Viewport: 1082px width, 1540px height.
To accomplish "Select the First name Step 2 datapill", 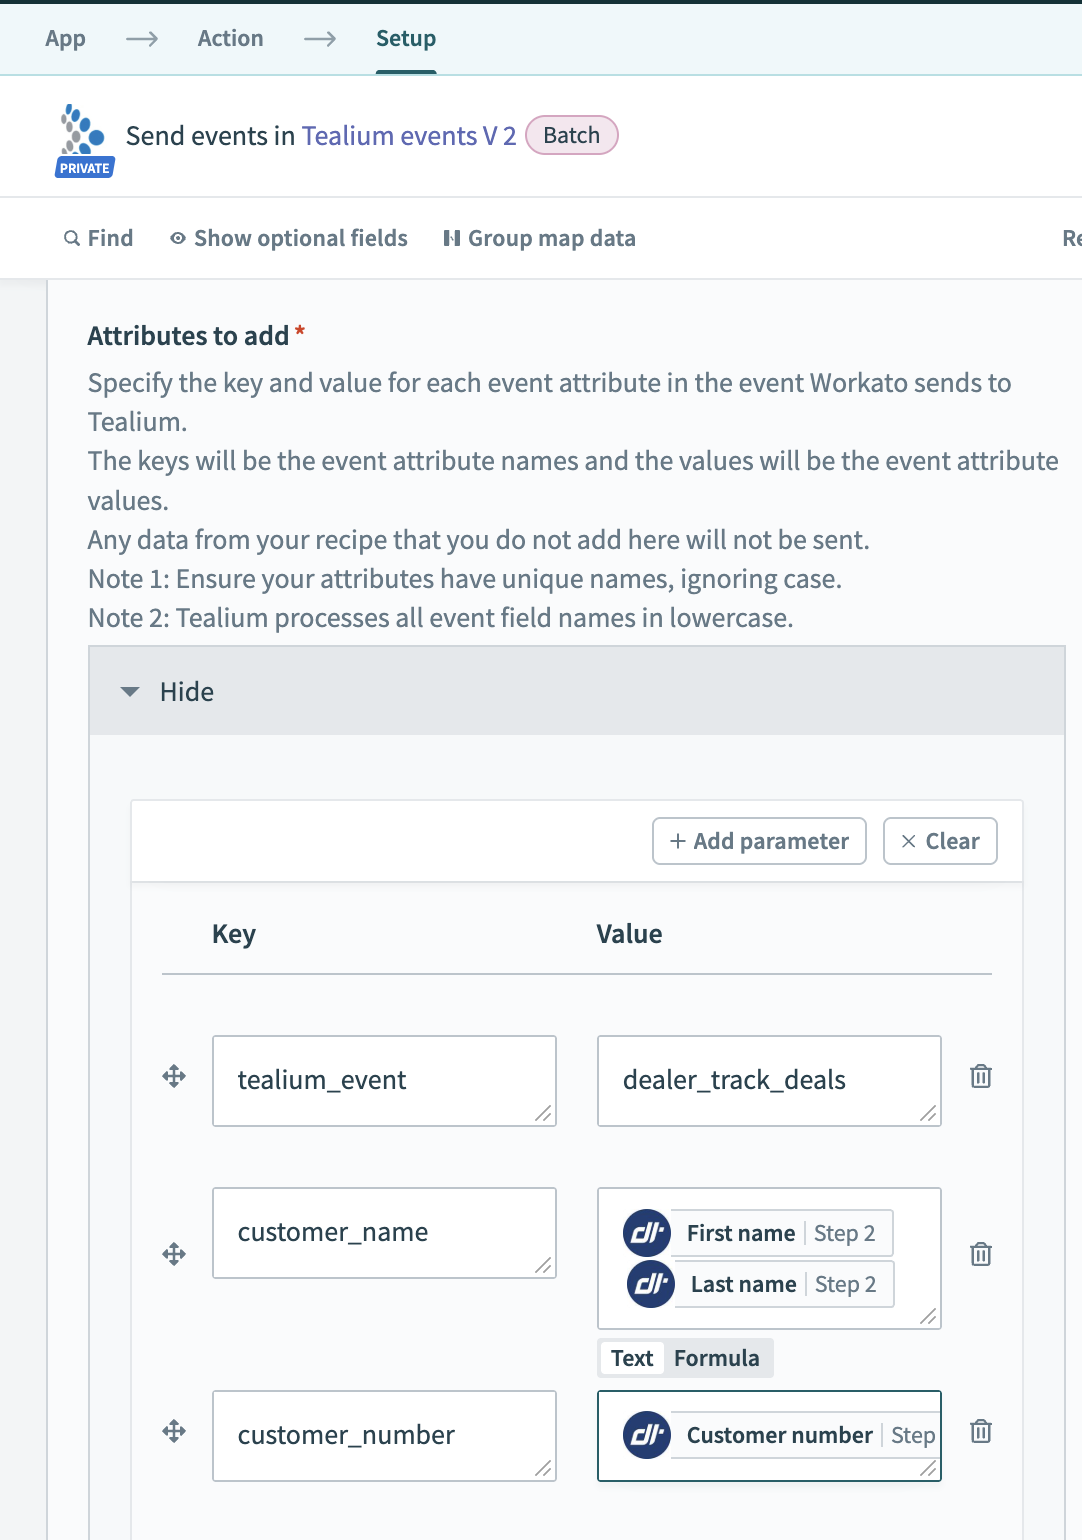I will coord(758,1233).
